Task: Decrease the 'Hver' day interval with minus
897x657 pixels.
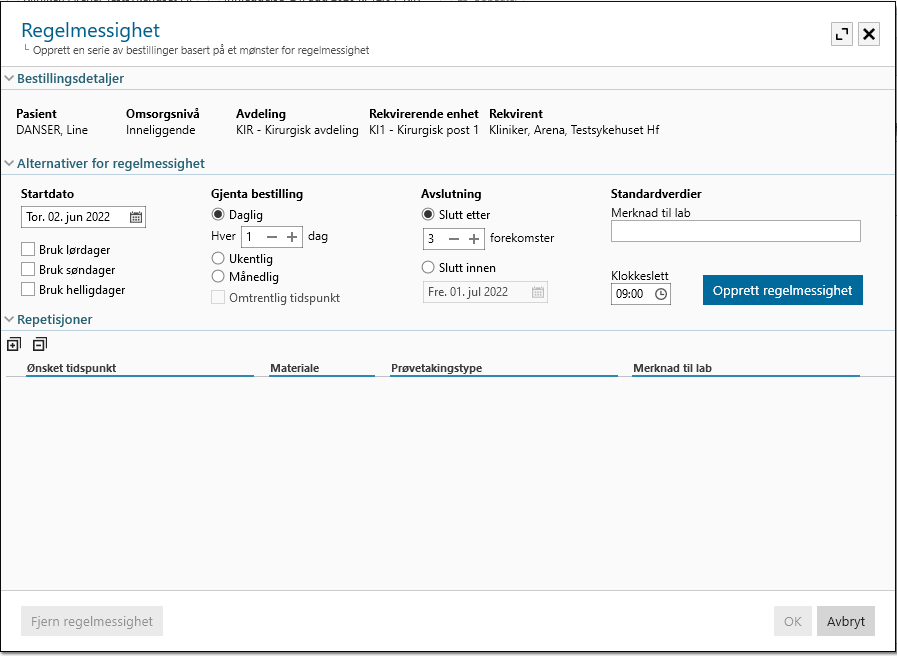Action: coord(271,237)
